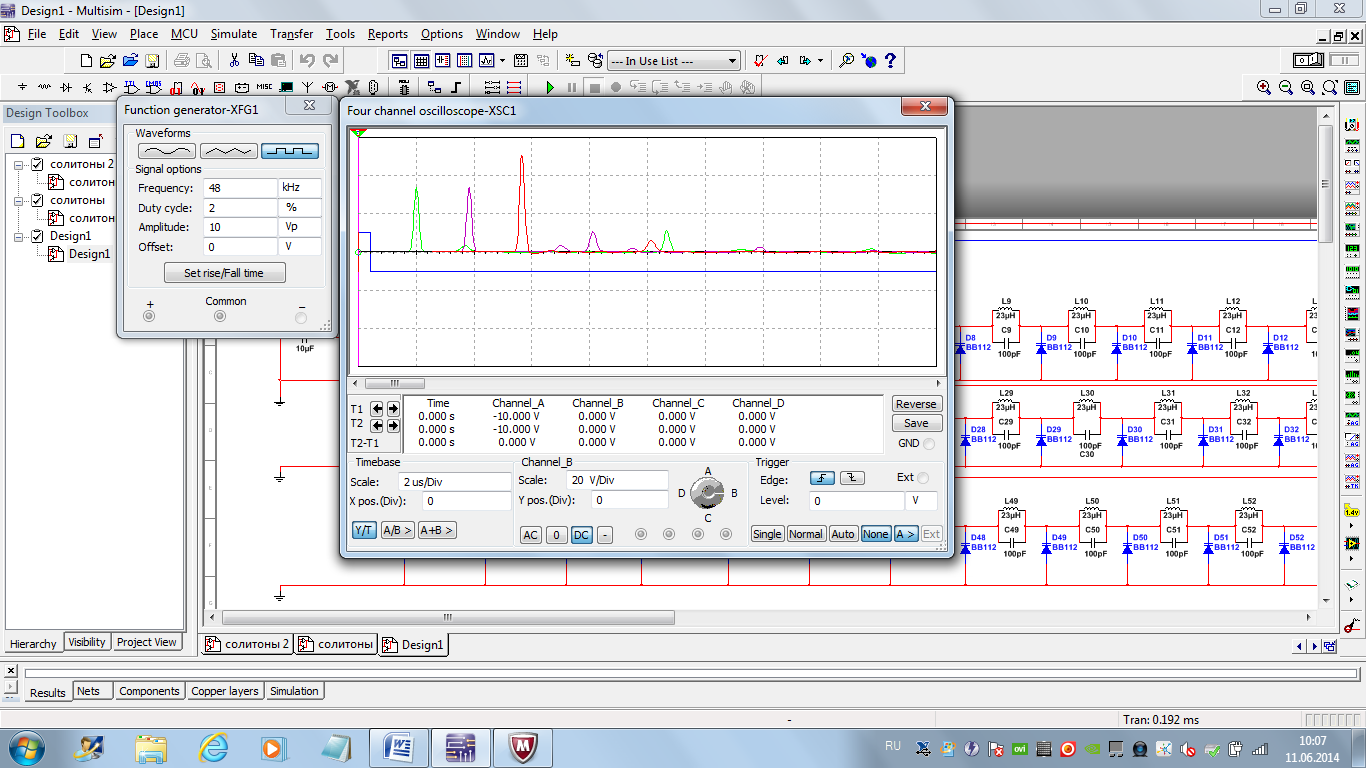
Task: Zoom in on schematic with plus magnifier
Action: 1264,87
